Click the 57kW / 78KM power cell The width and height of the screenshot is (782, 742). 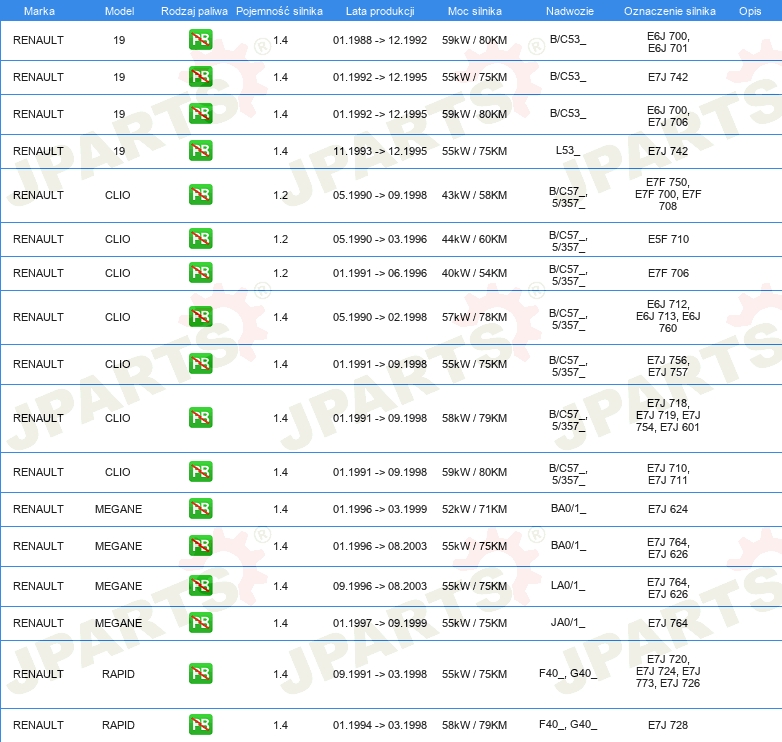click(474, 317)
